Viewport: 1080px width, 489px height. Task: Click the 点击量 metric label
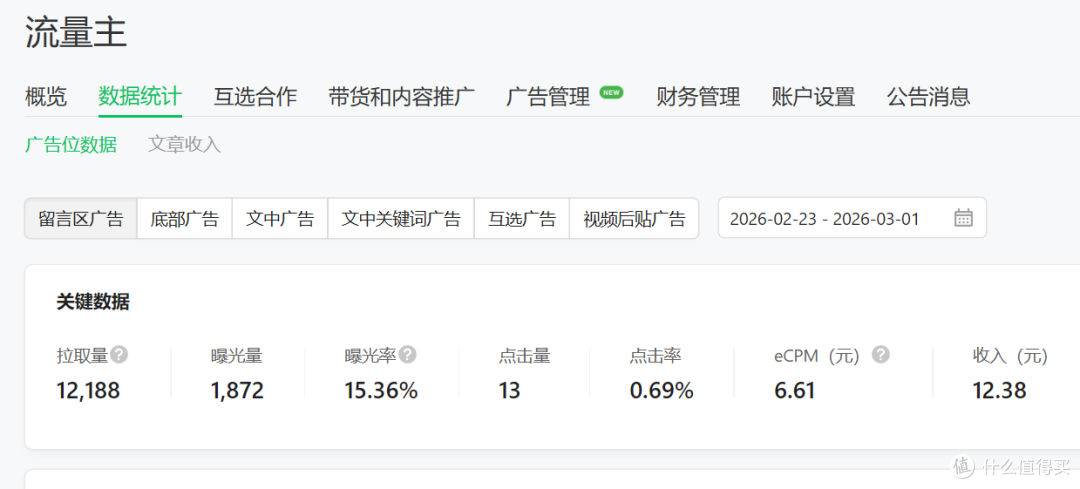(x=525, y=356)
